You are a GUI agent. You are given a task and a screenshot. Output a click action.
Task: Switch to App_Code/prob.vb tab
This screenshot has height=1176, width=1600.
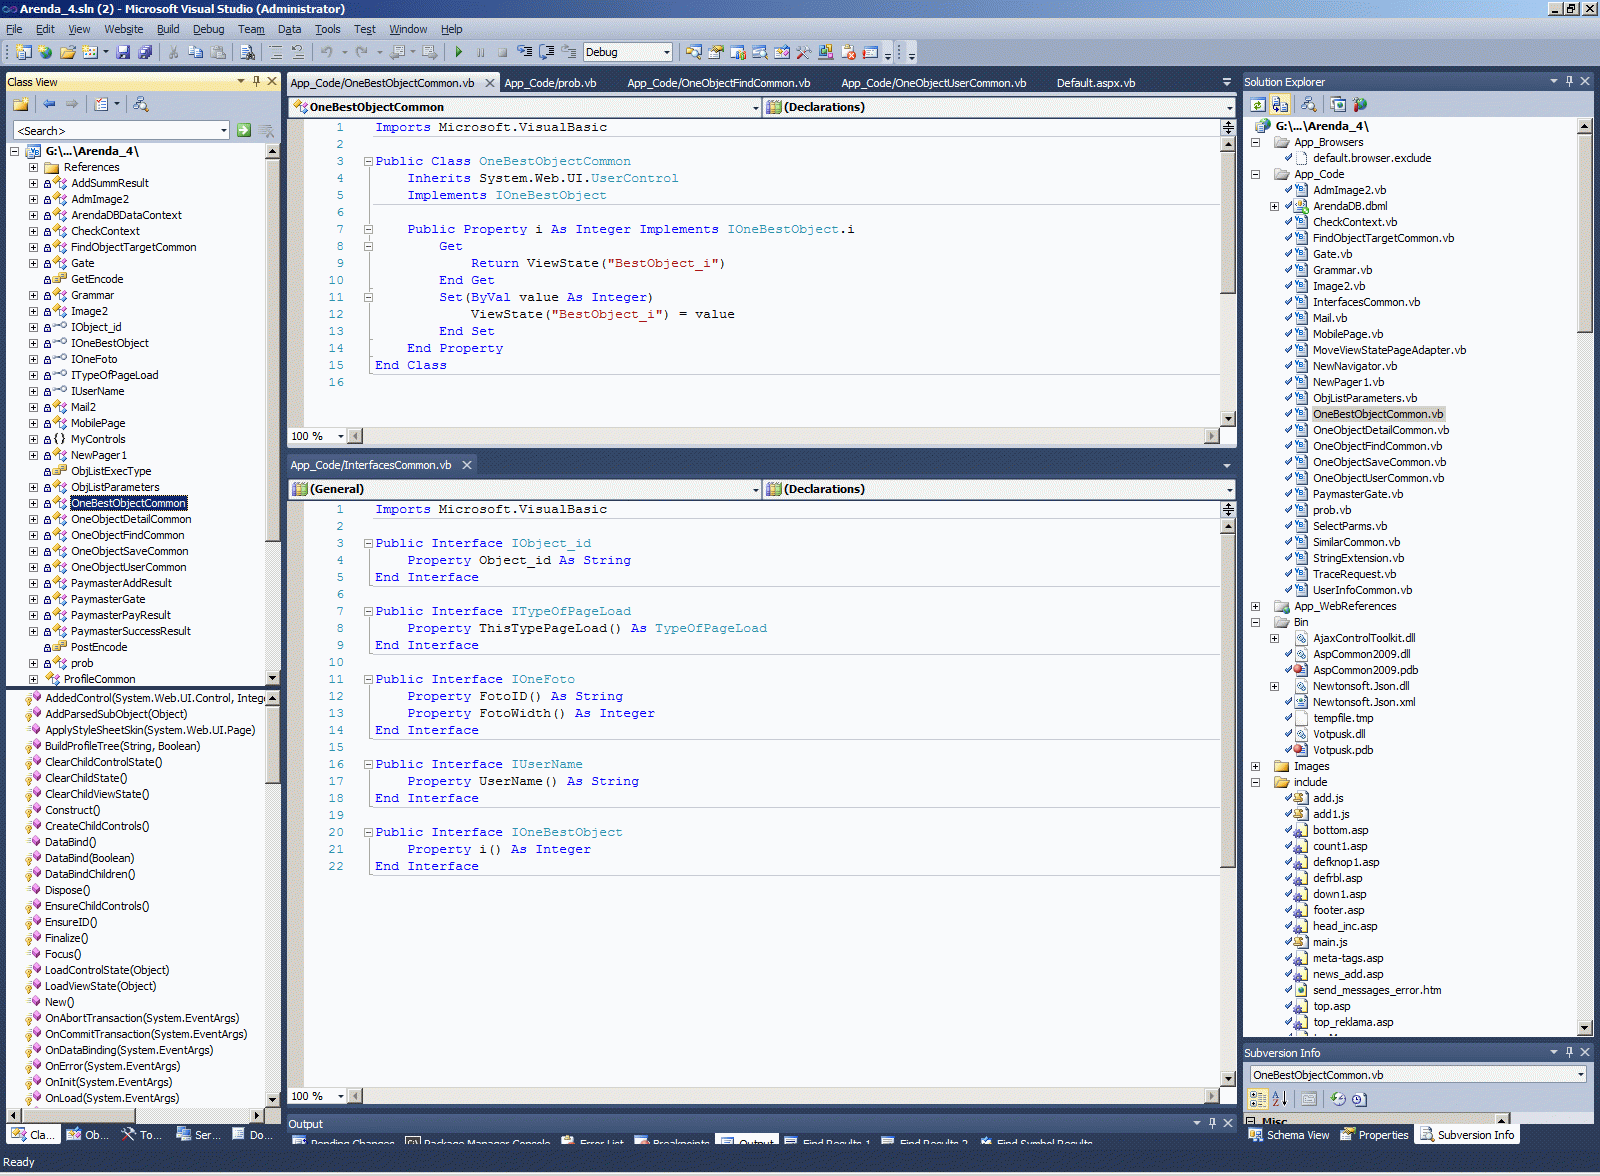point(550,83)
